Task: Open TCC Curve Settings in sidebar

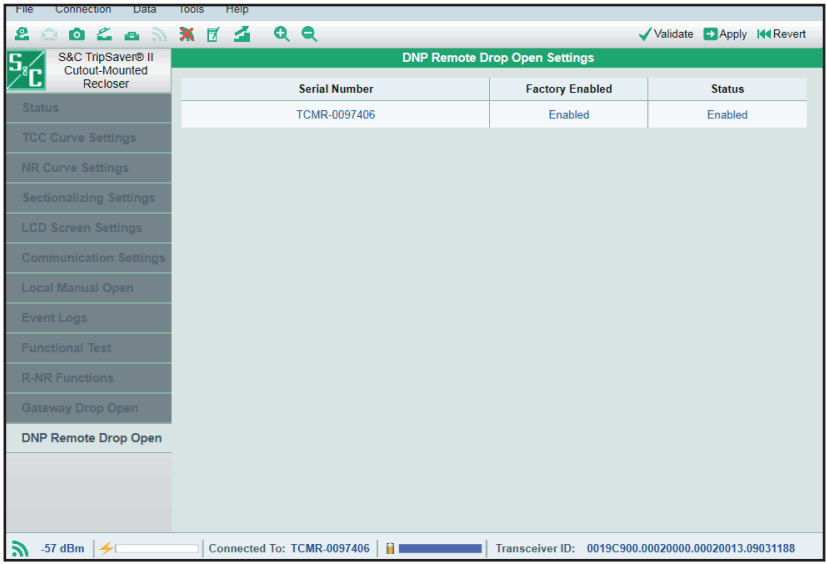Action: pyautogui.click(x=89, y=138)
